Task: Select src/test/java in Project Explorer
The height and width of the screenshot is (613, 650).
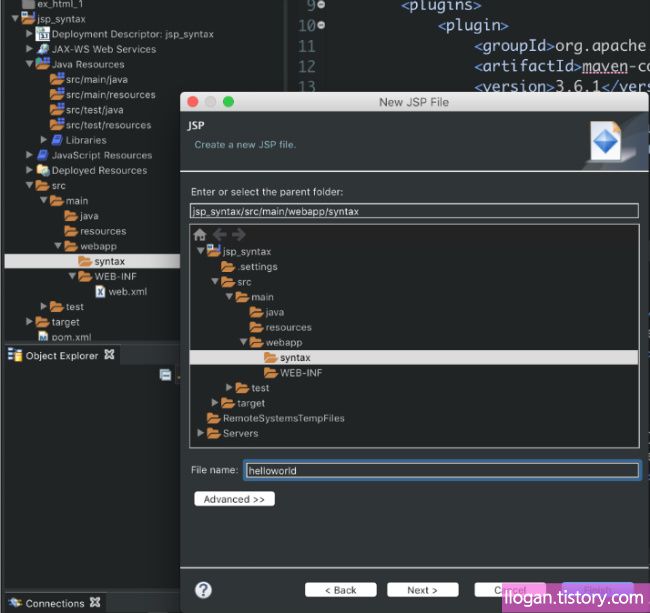Action: tap(95, 110)
